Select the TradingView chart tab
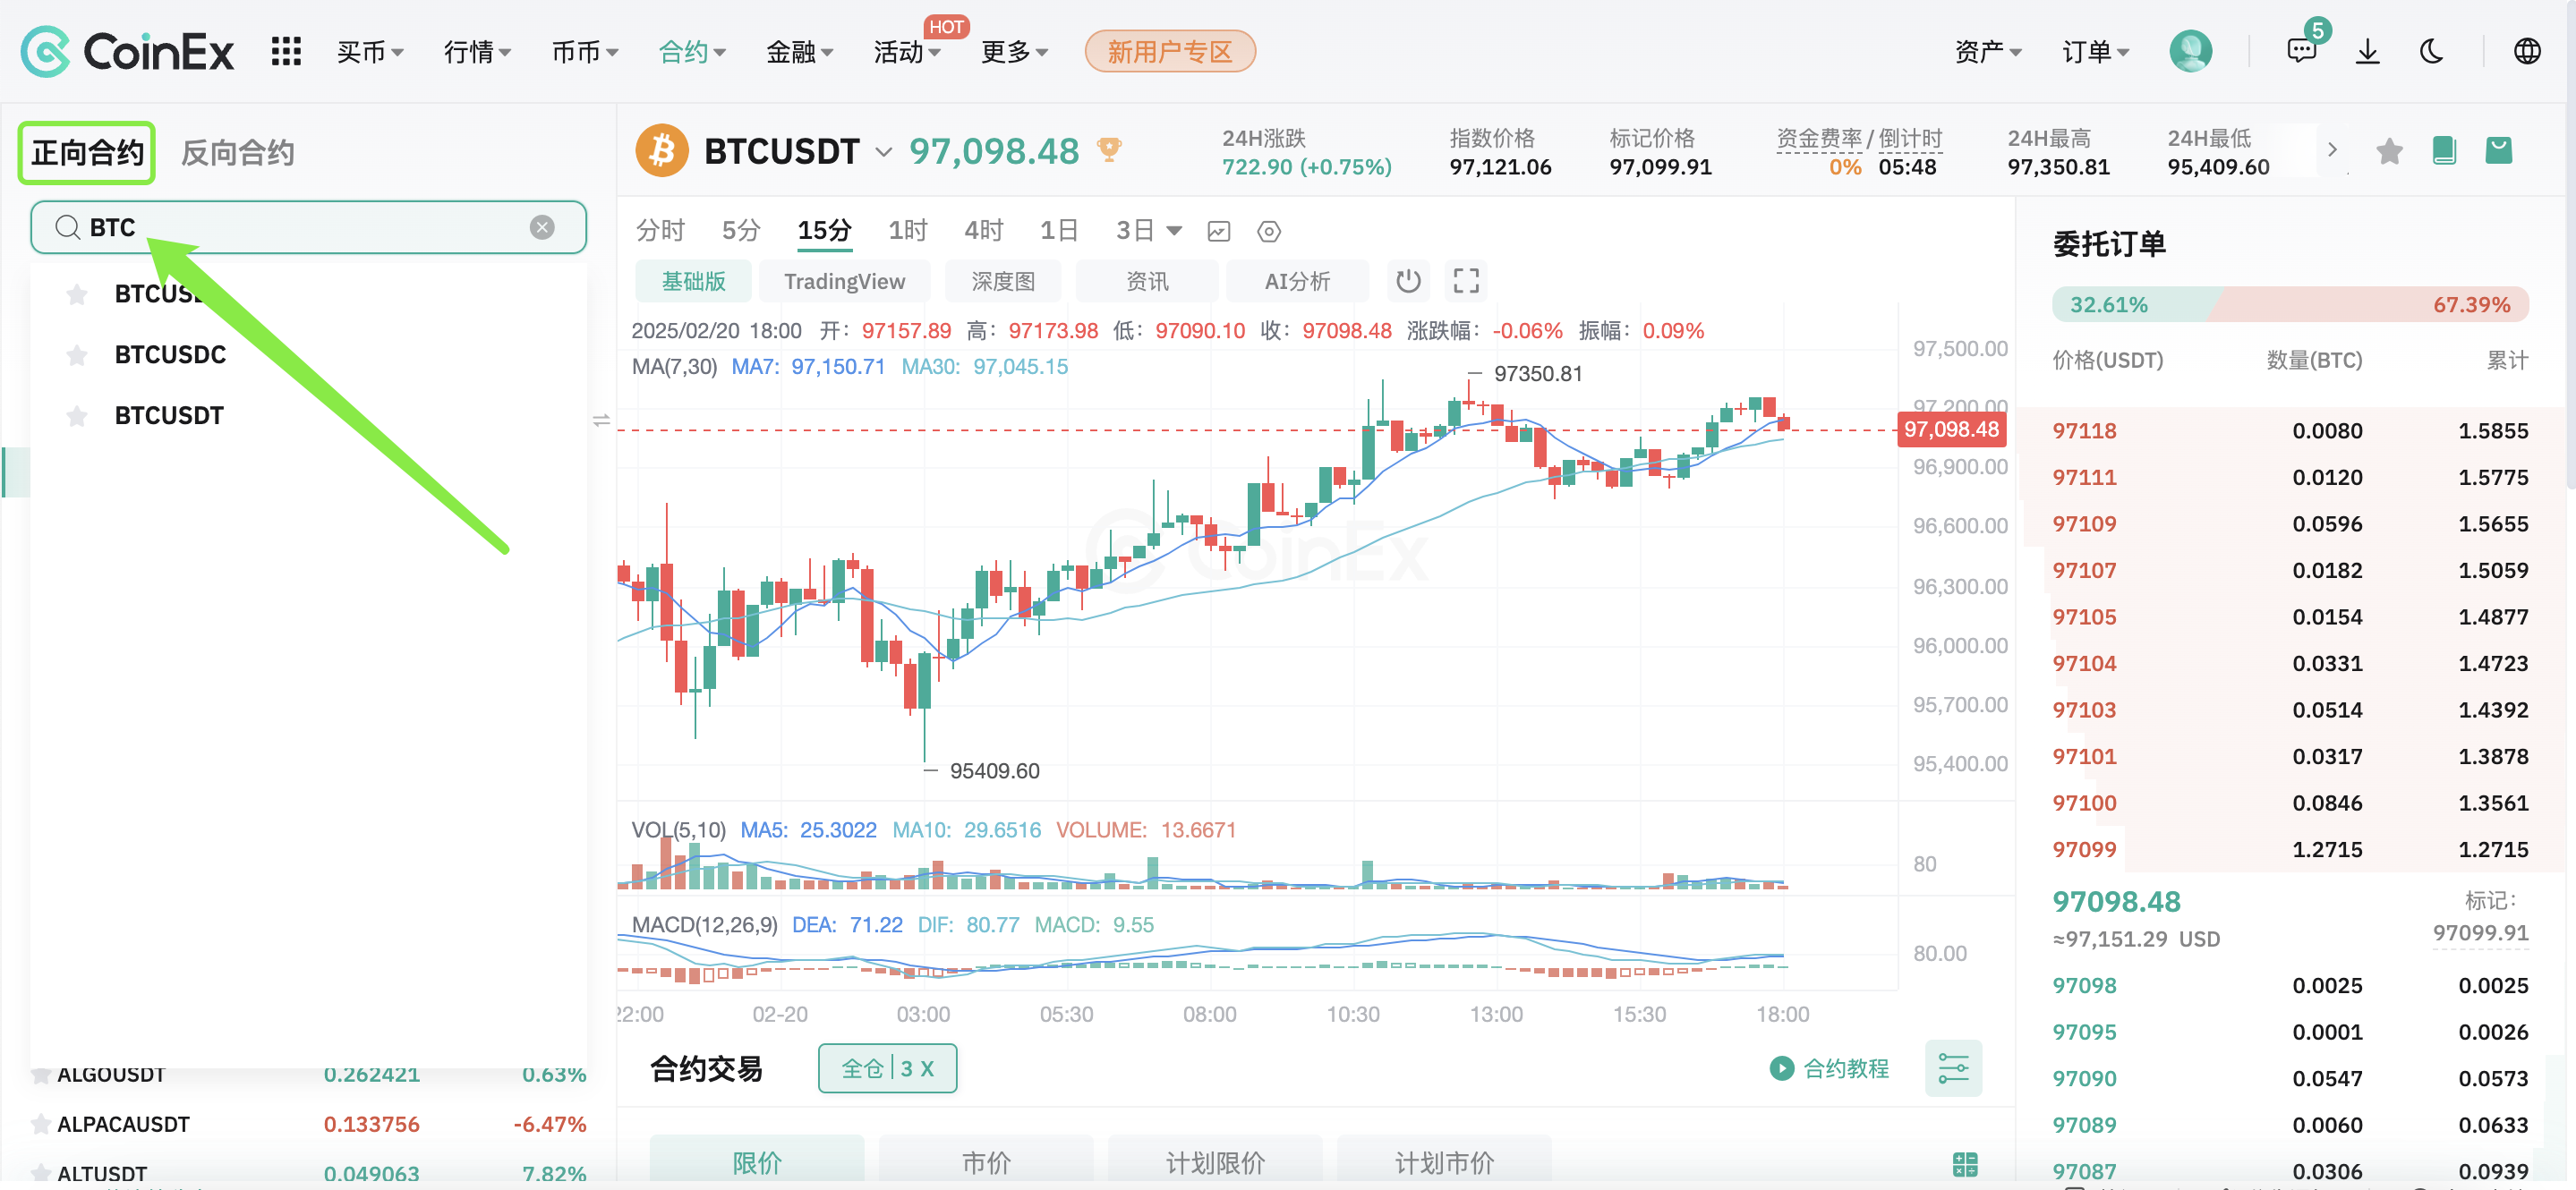2576x1190 pixels. [844, 281]
